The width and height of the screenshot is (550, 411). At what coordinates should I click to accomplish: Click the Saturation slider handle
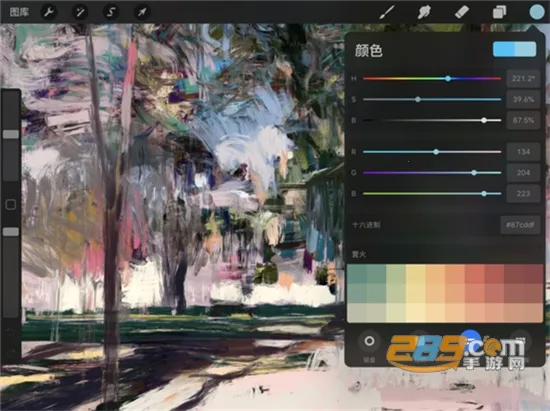pyautogui.click(x=418, y=99)
